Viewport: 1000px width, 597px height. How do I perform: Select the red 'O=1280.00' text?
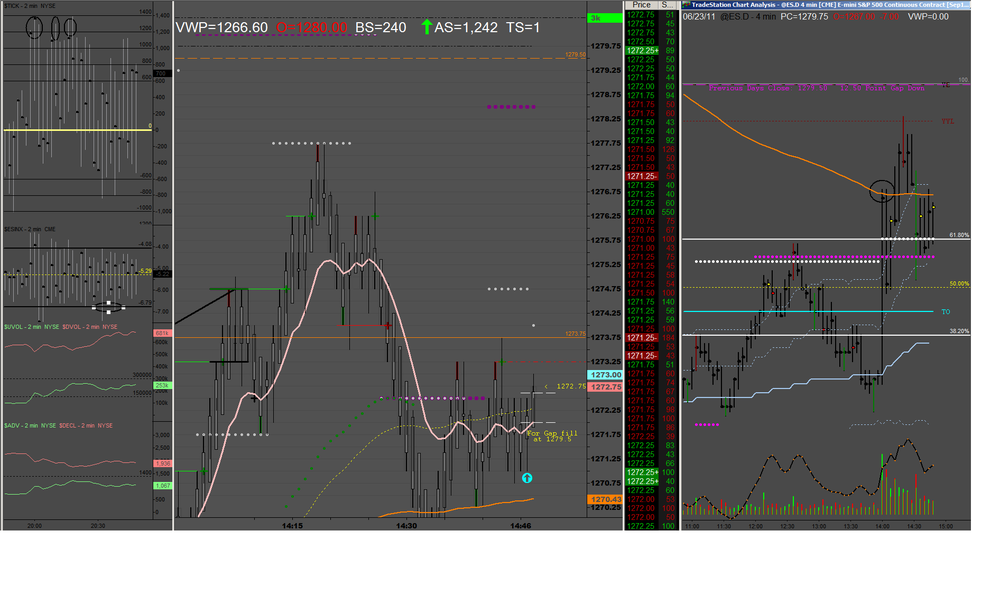point(311,27)
